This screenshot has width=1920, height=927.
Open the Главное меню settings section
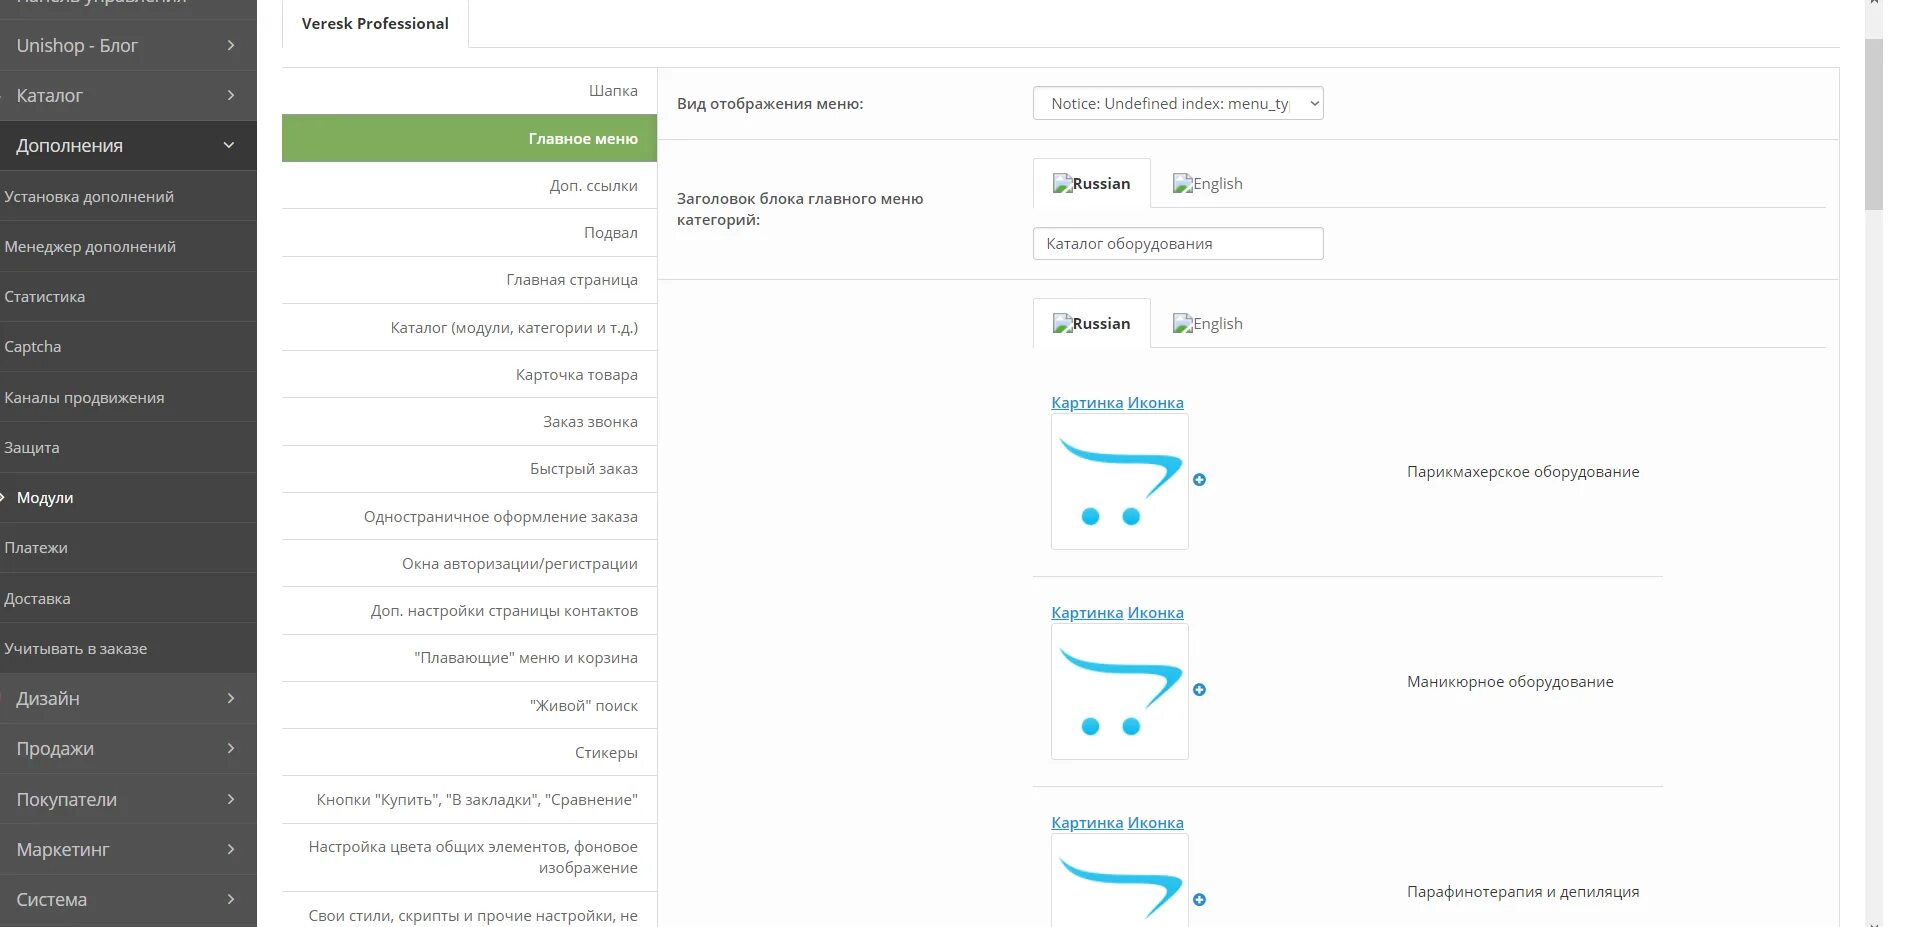tap(469, 138)
